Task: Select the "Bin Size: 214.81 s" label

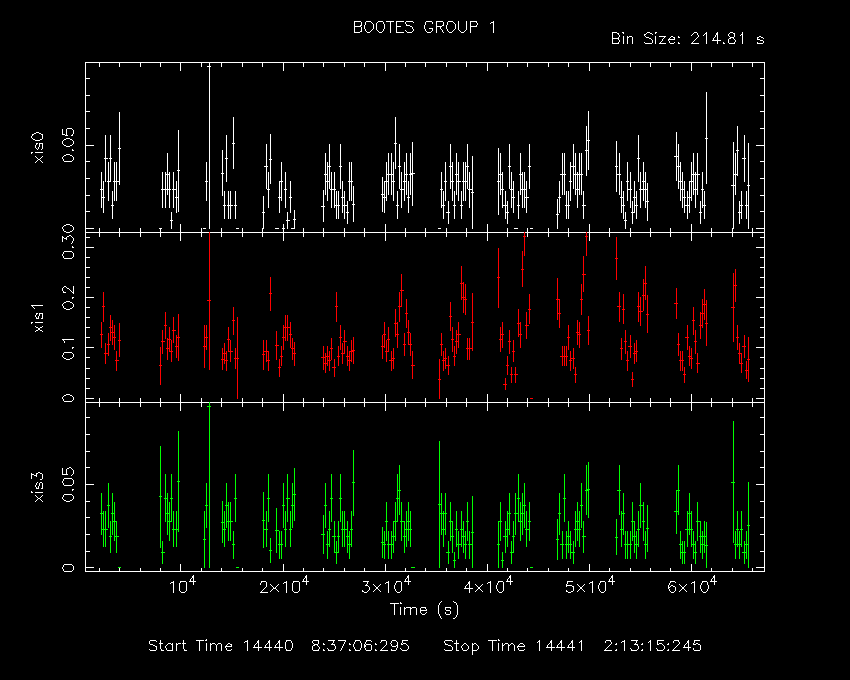Action: [687, 39]
